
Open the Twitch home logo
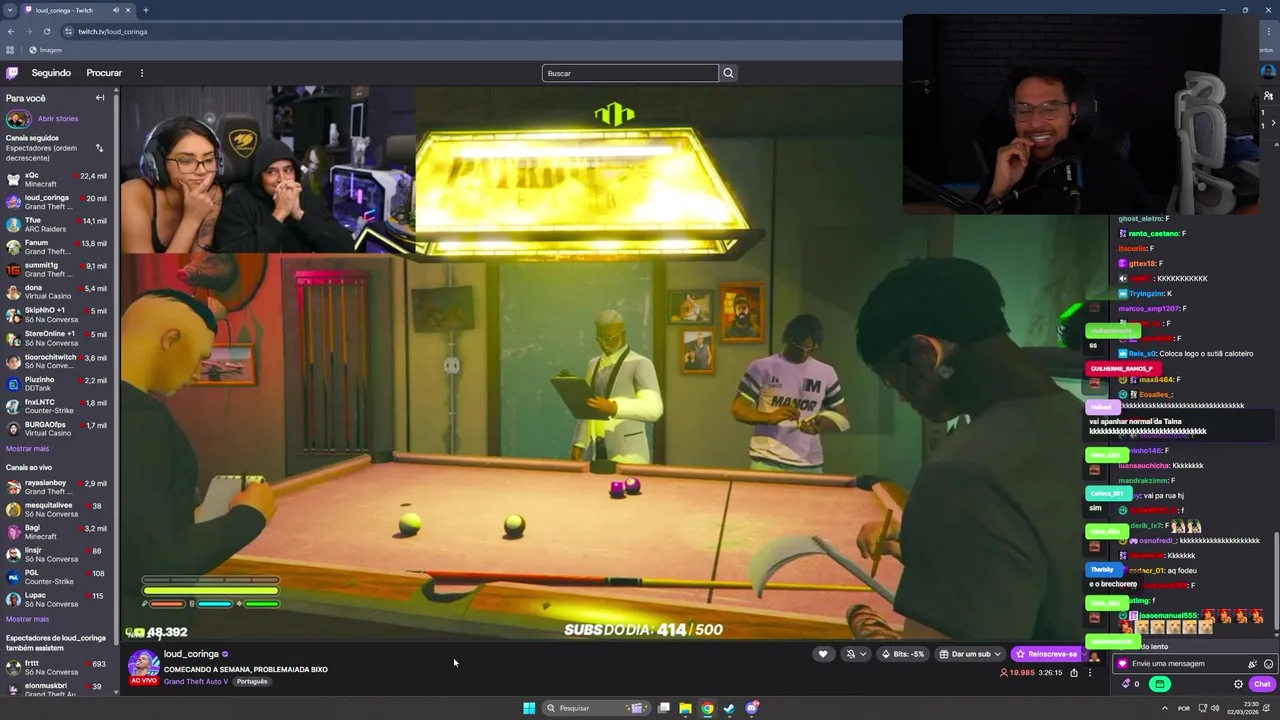pyautogui.click(x=12, y=73)
